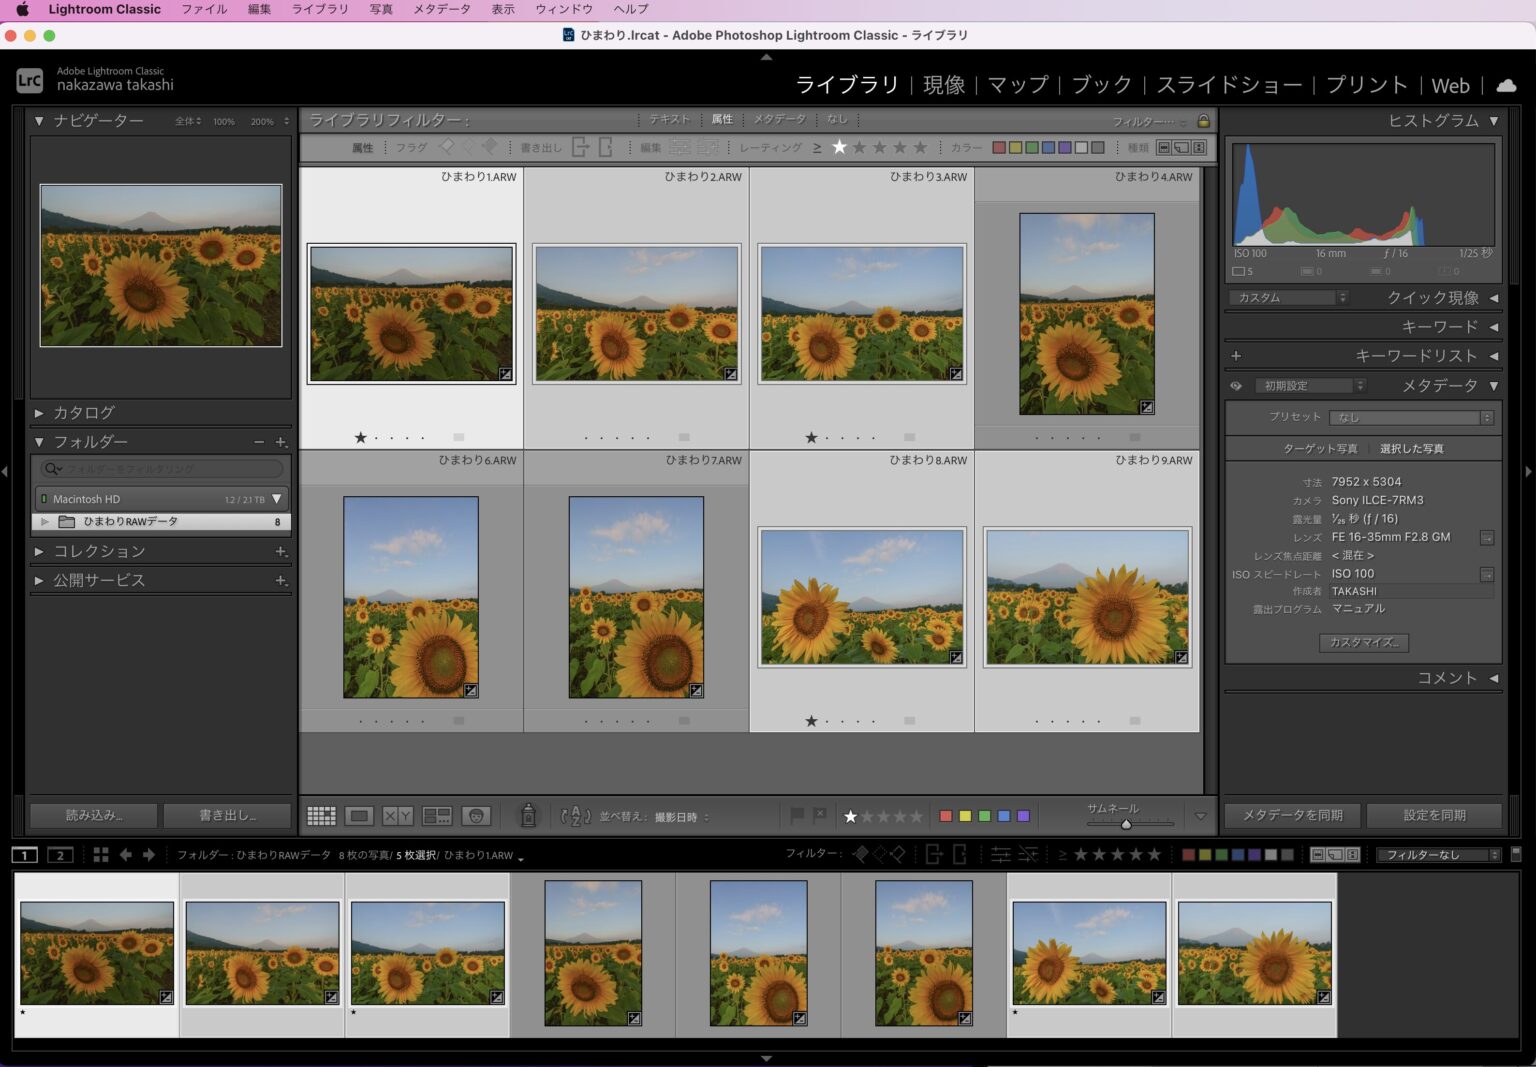Open Survey view in toolbar
The width and height of the screenshot is (1536, 1067).
click(437, 816)
